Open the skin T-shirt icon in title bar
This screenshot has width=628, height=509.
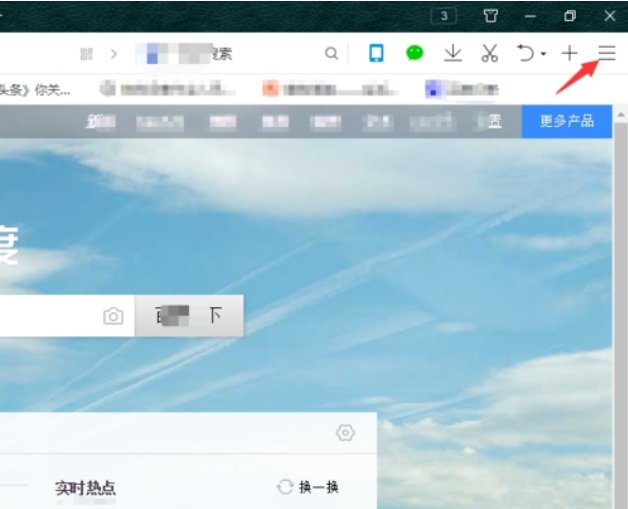pos(491,16)
